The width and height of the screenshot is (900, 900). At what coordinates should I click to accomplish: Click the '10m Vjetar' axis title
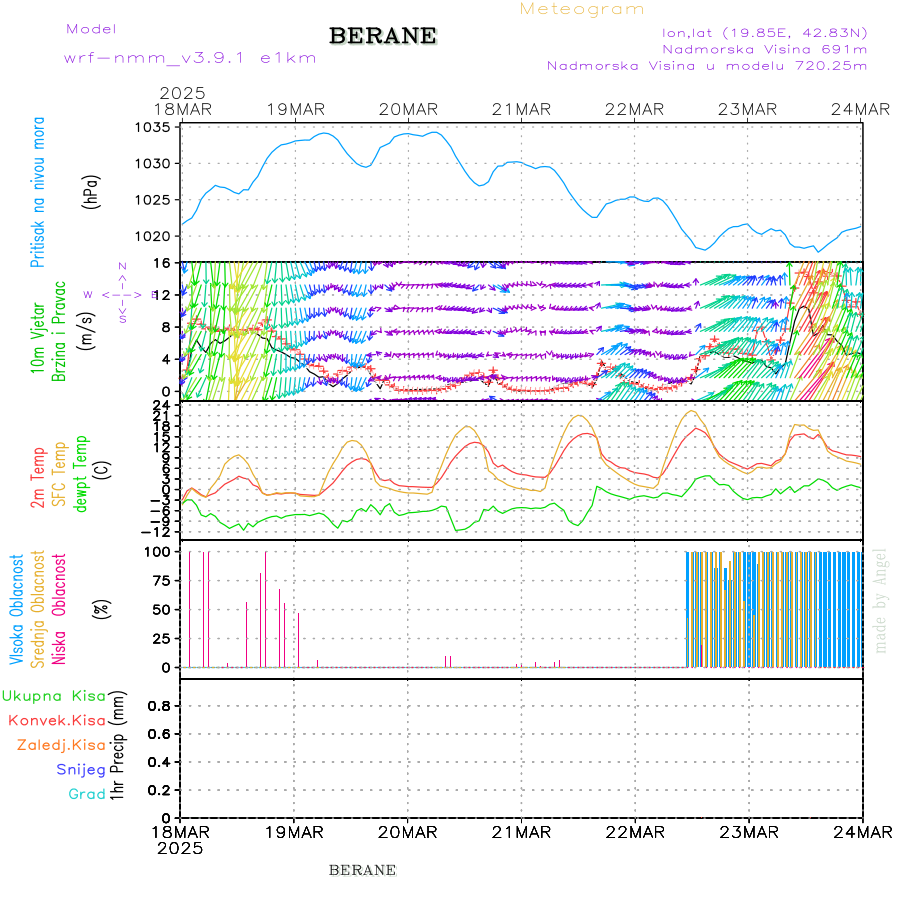tap(37, 338)
